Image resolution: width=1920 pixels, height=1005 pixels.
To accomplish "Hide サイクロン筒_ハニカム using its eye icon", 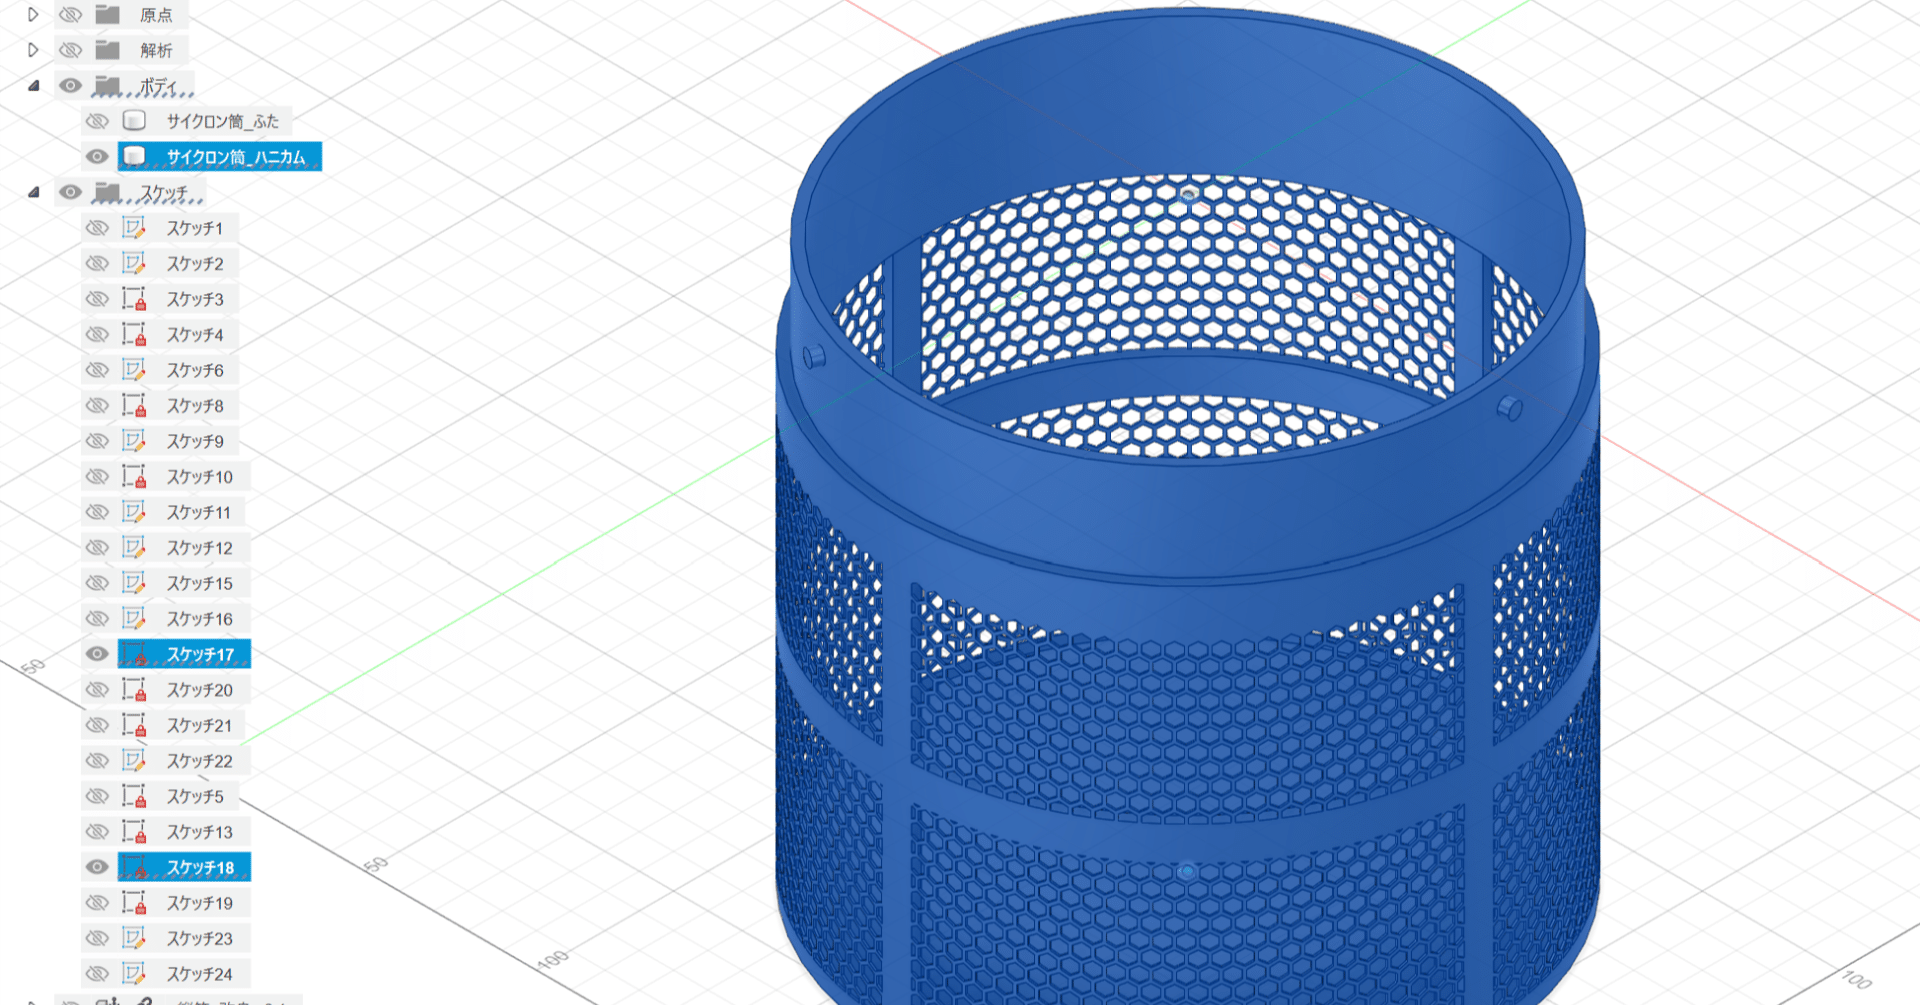I will tap(97, 157).
